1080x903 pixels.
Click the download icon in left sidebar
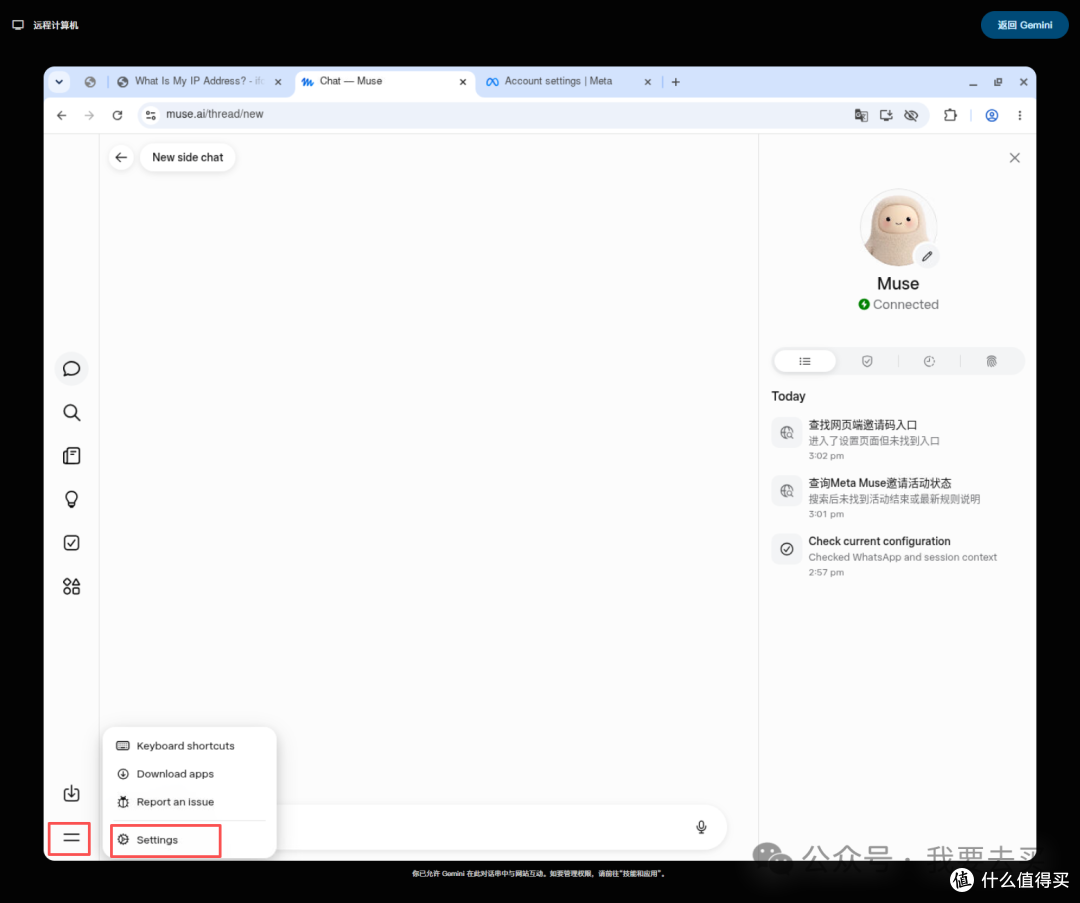pyautogui.click(x=72, y=793)
